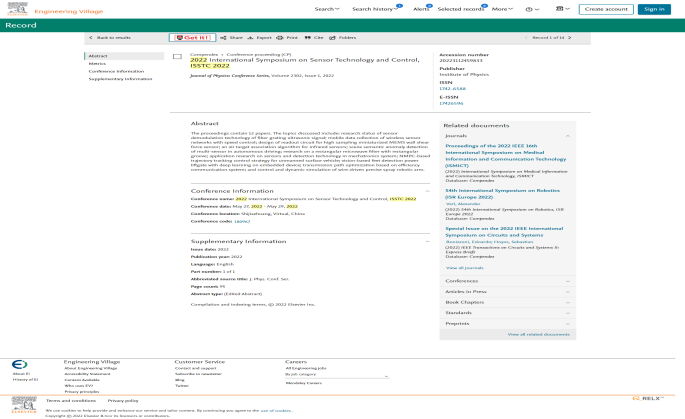The width and height of the screenshot is (685, 419).
Task: Go to next record arrow
Action: 572,36
